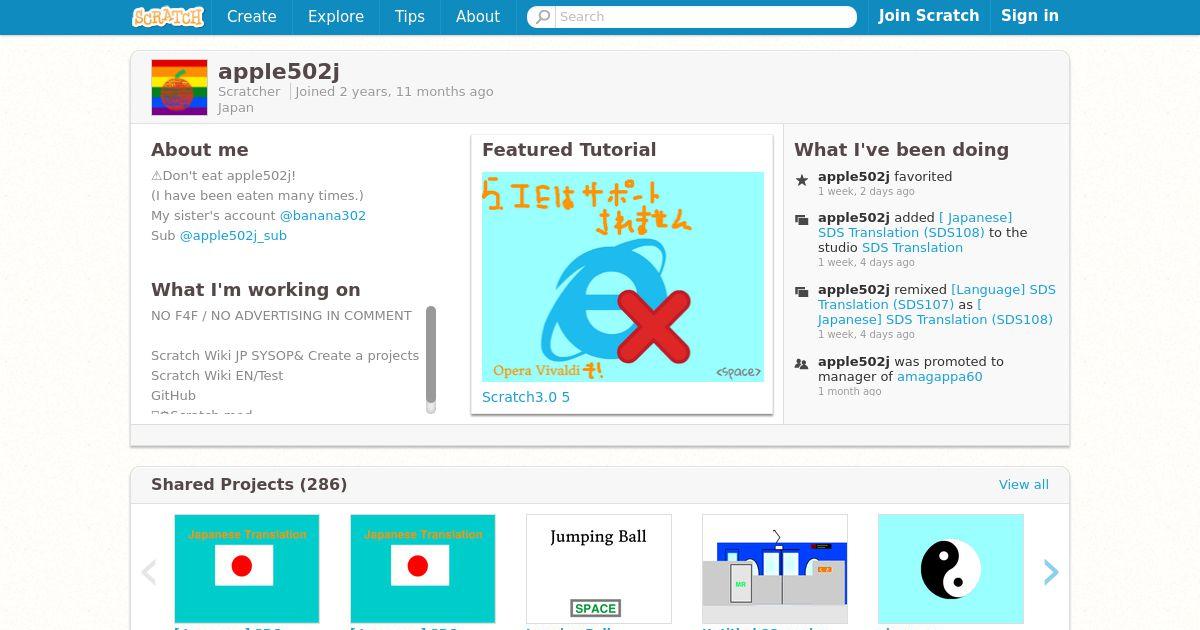The width and height of the screenshot is (1200, 630).
Task: Go to previous shared projects page arrow
Action: pos(149,572)
